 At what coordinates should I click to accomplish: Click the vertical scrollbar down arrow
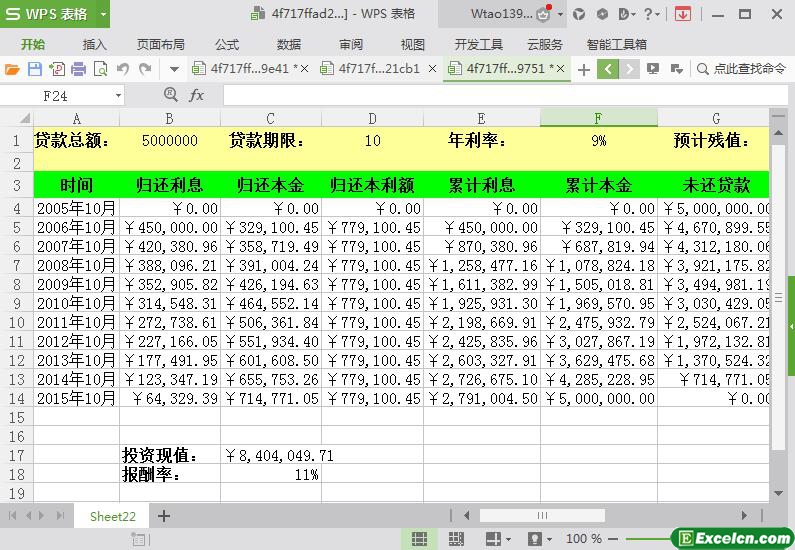tap(778, 492)
